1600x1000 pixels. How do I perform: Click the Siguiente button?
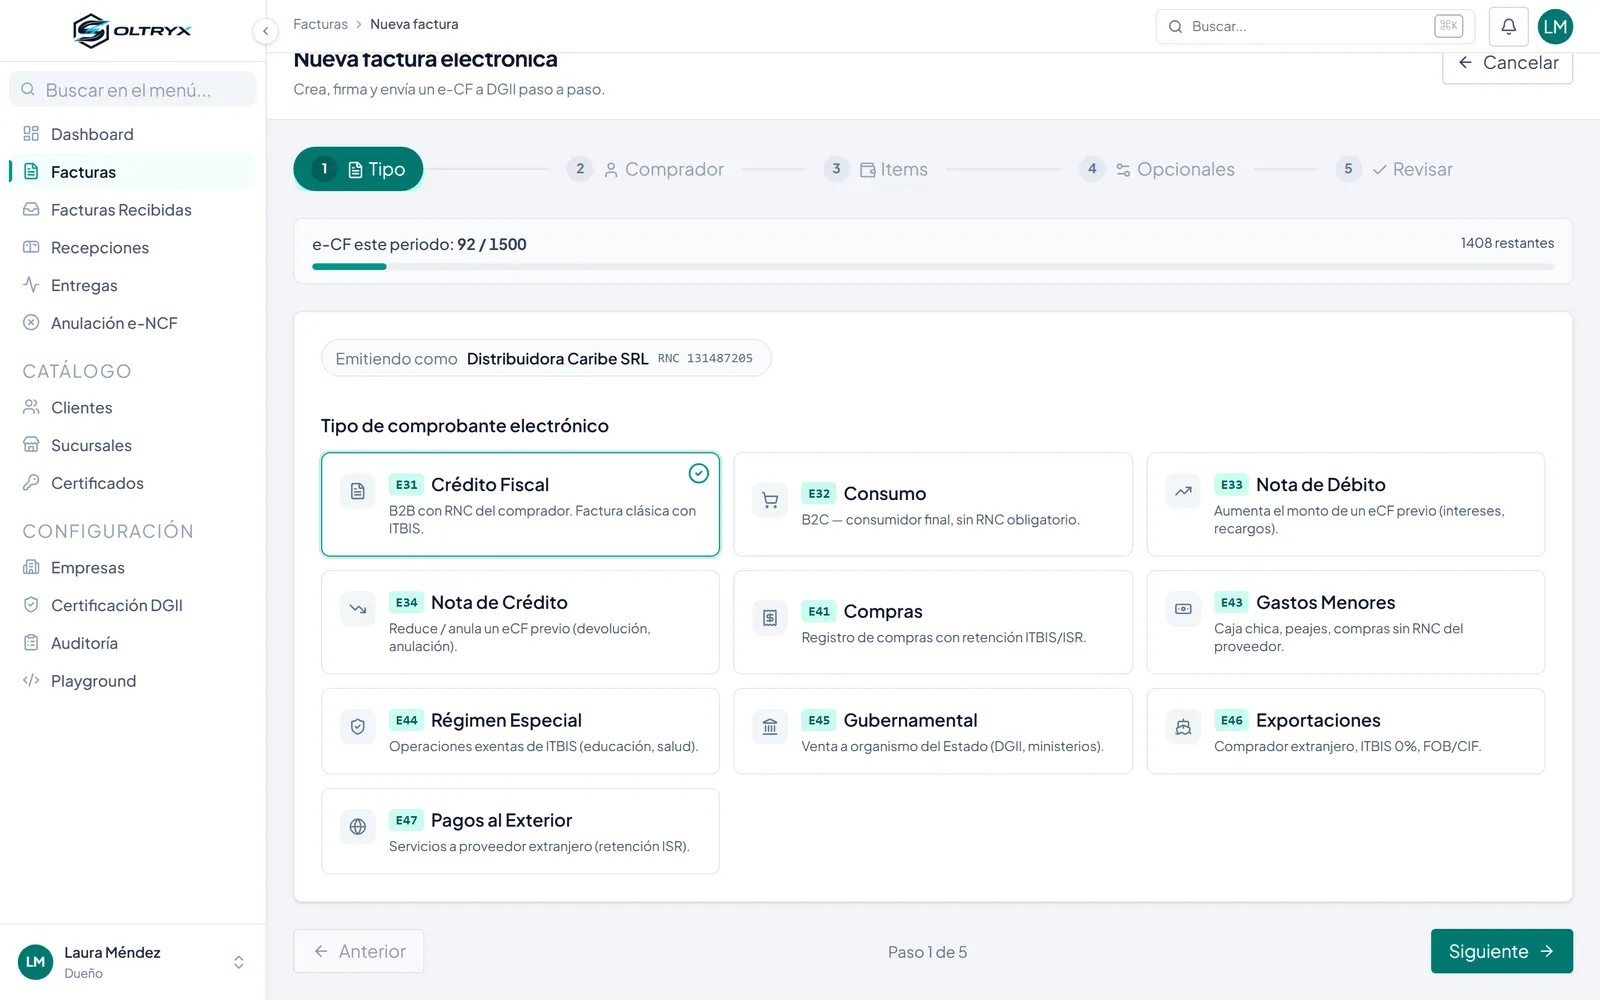pyautogui.click(x=1501, y=951)
